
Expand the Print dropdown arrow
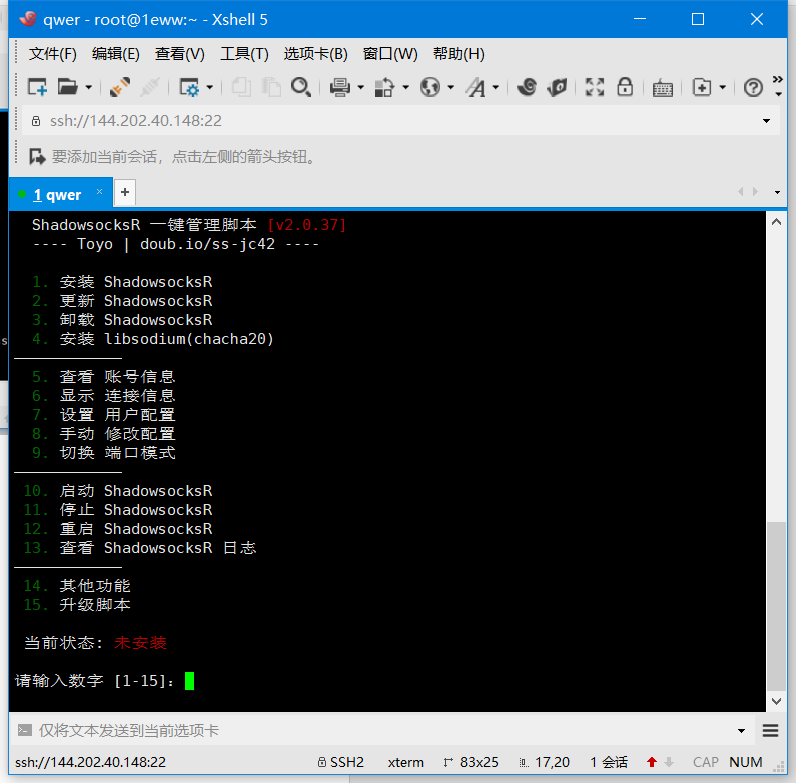pos(360,88)
